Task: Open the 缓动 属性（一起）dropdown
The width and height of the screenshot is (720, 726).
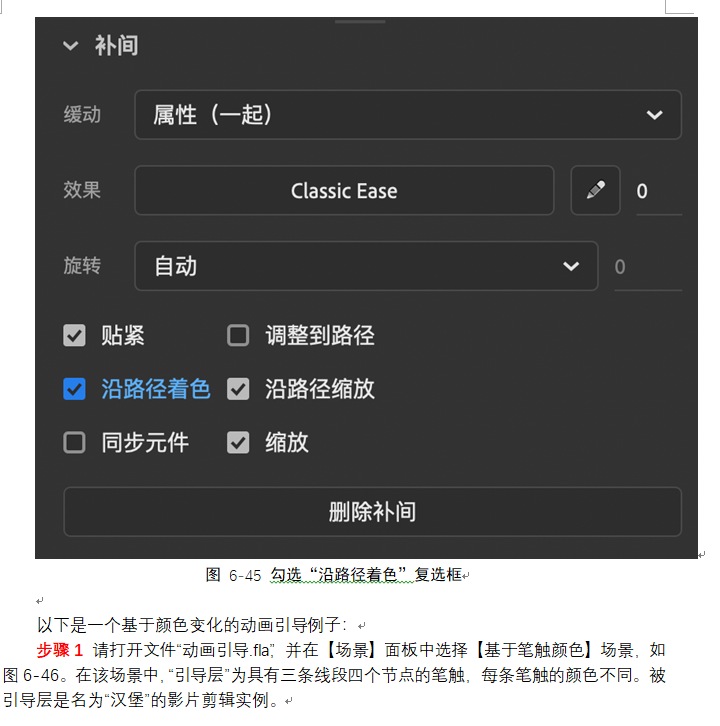Action: 407,114
